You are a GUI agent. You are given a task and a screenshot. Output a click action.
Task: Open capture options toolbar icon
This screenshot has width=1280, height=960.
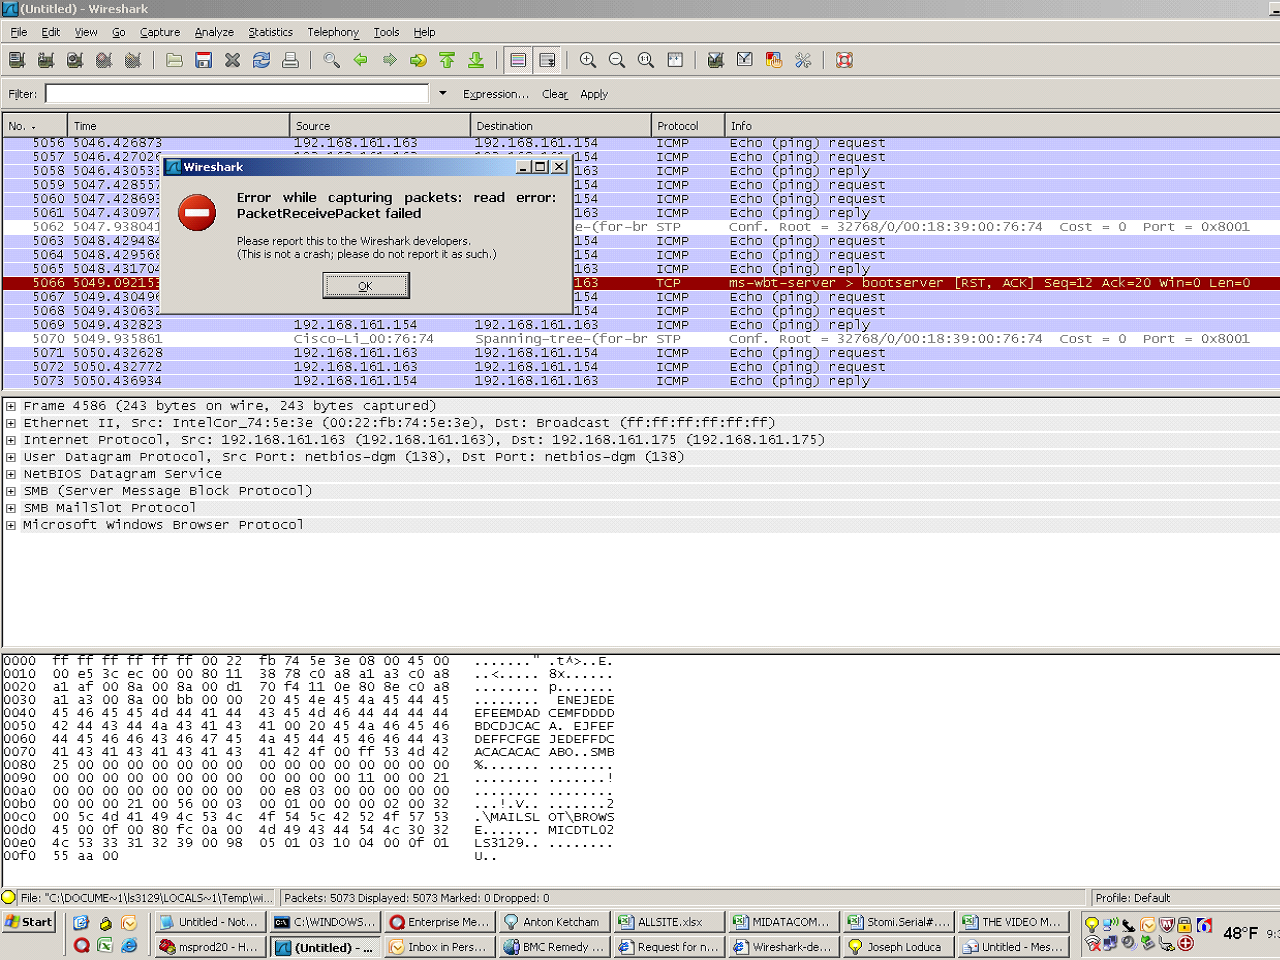pyautogui.click(x=45, y=60)
